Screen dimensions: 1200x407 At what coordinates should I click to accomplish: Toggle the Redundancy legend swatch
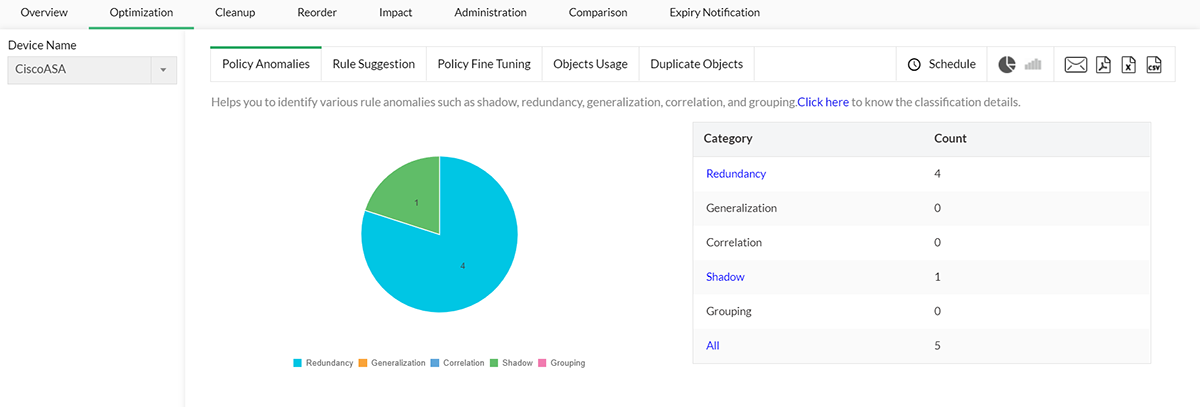tap(297, 363)
